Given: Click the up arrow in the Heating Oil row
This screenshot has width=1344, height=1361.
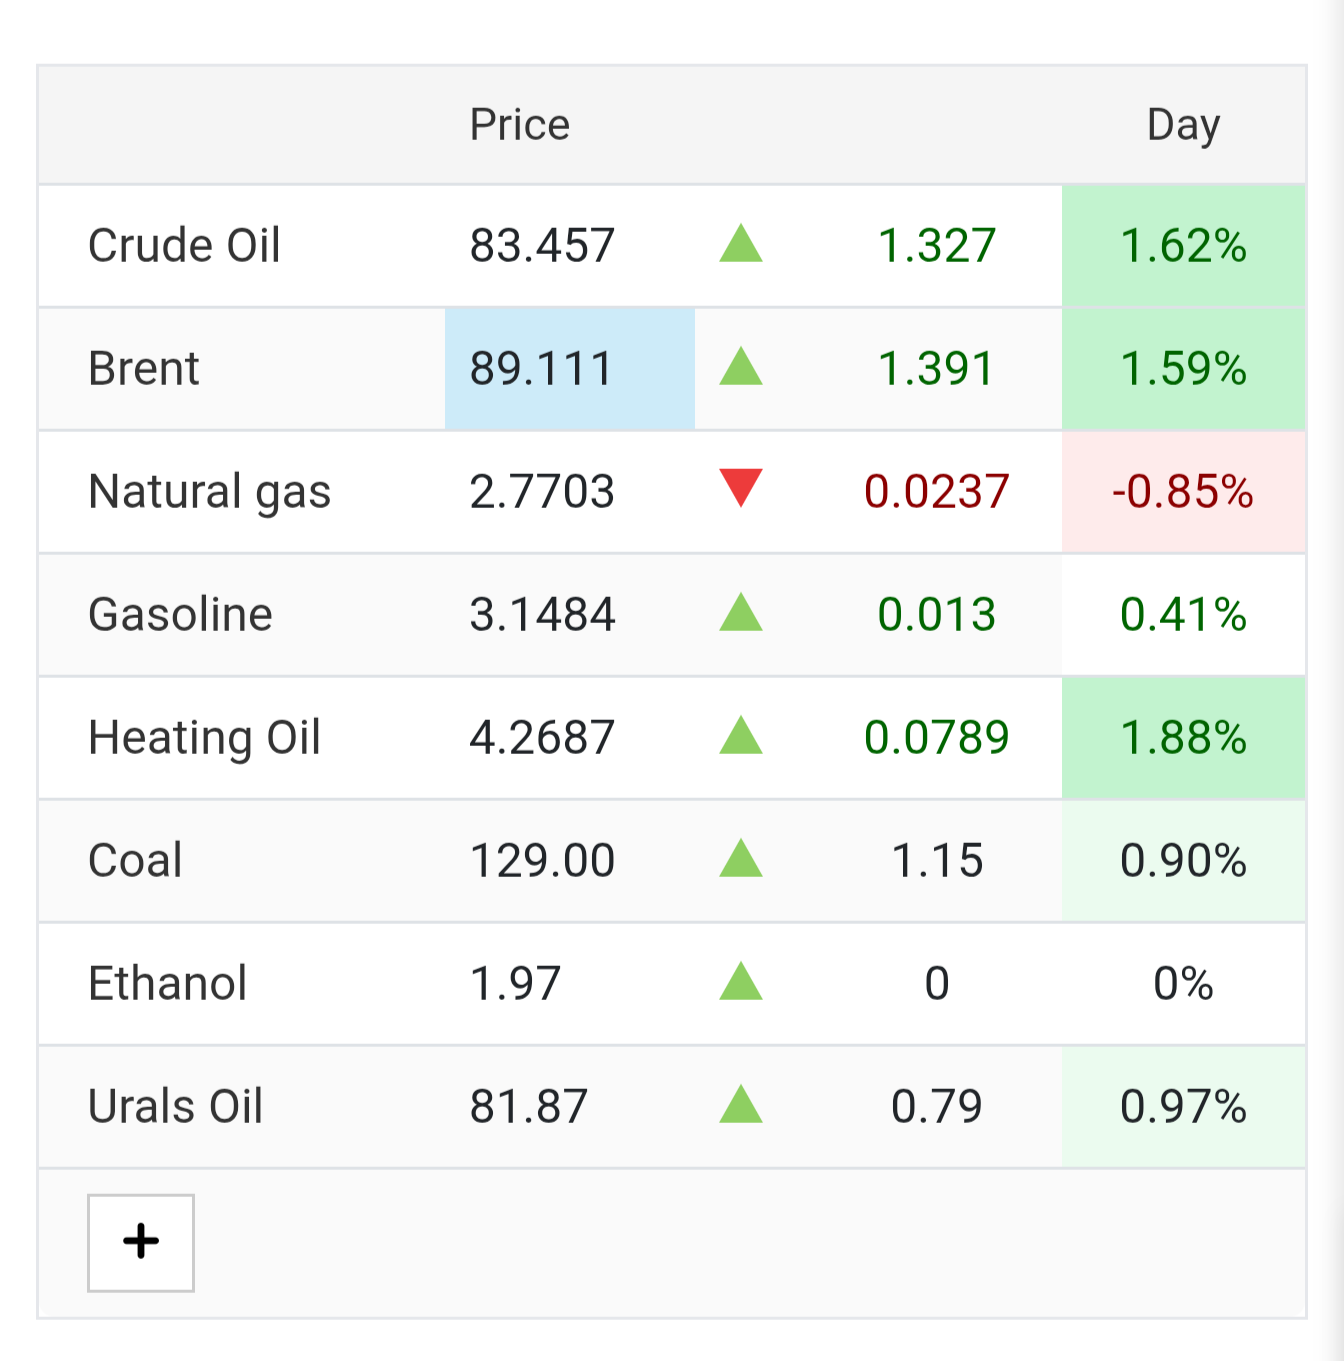Looking at the screenshot, I should 741,736.
